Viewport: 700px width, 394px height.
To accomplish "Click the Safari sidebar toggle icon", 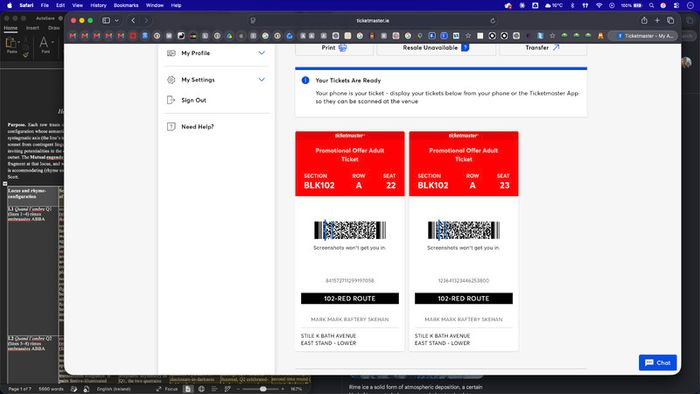I will pos(106,21).
